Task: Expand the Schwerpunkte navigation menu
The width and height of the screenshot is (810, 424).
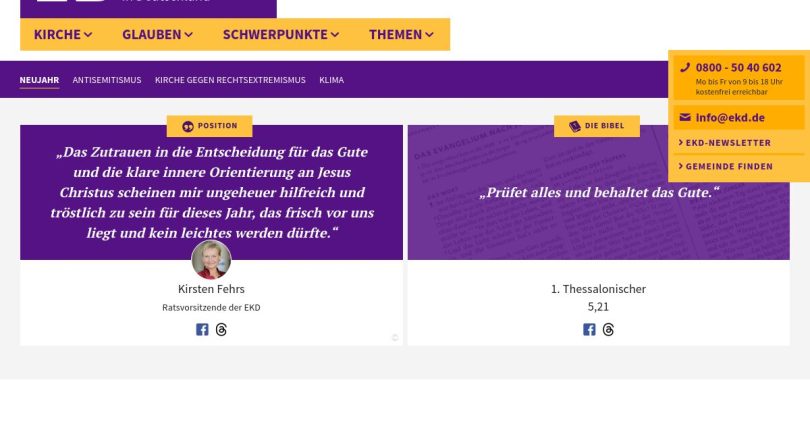Action: (x=281, y=34)
